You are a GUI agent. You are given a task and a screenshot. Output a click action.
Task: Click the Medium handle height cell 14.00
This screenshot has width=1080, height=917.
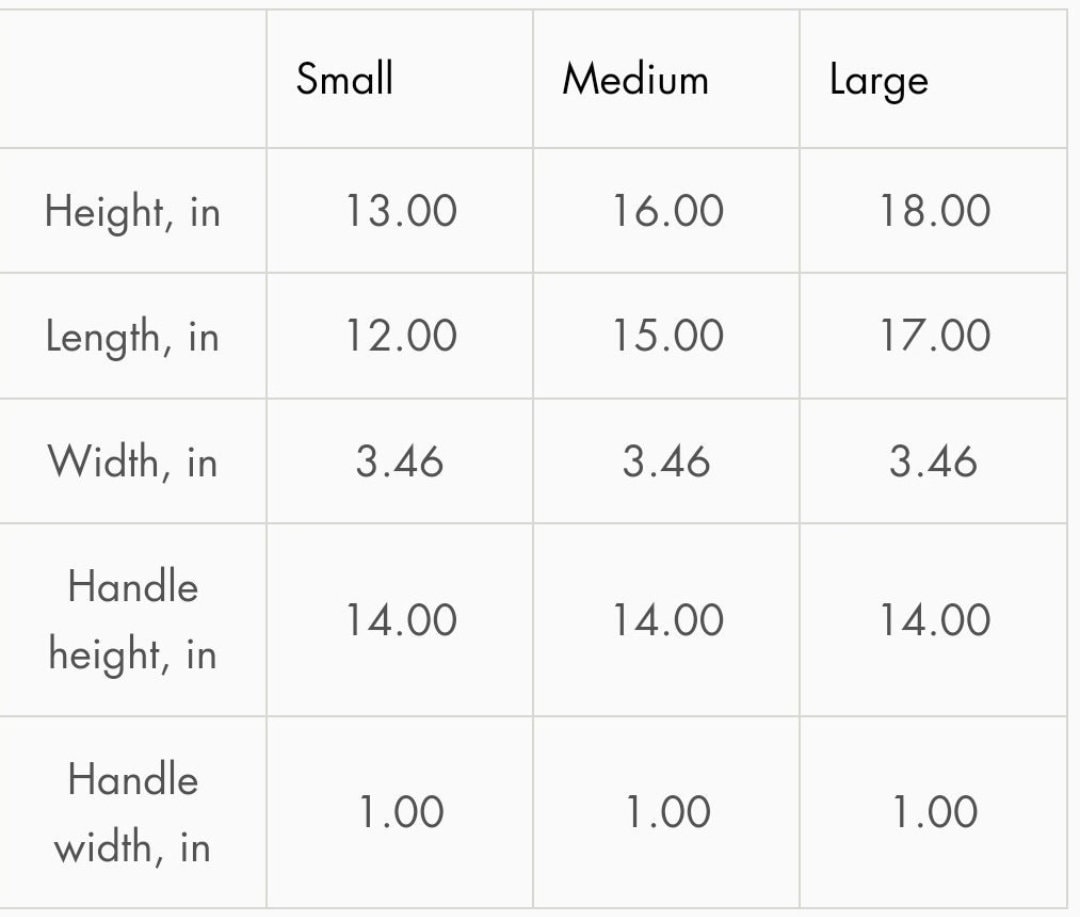click(x=668, y=619)
